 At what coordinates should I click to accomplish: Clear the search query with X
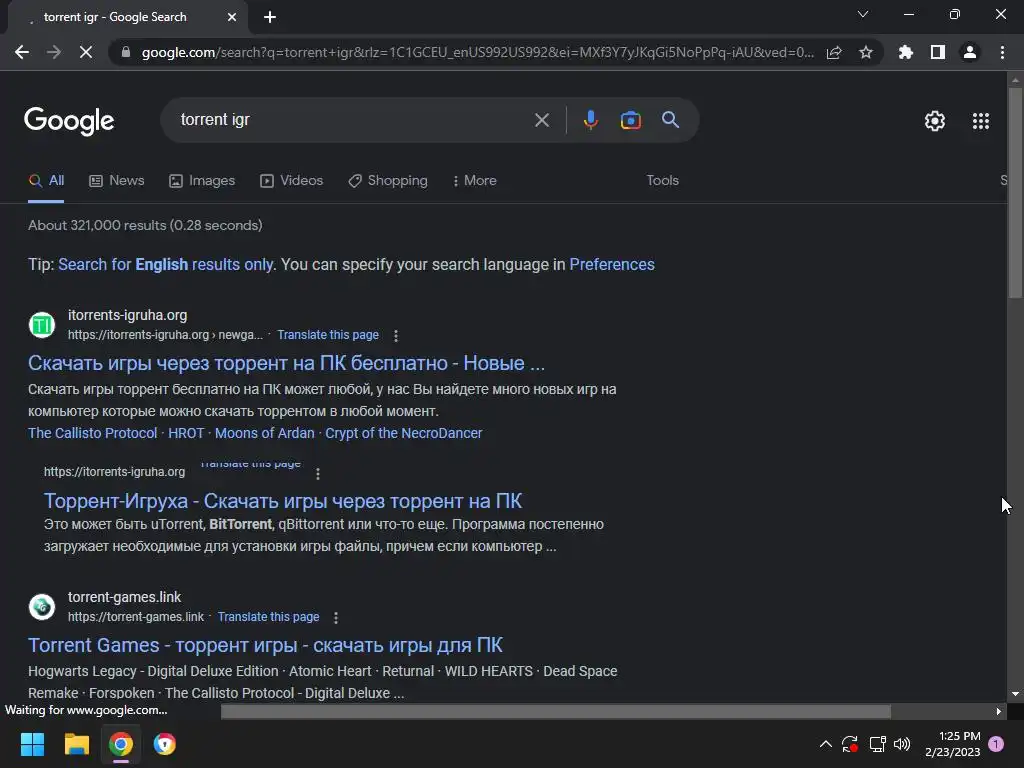pyautogui.click(x=542, y=120)
